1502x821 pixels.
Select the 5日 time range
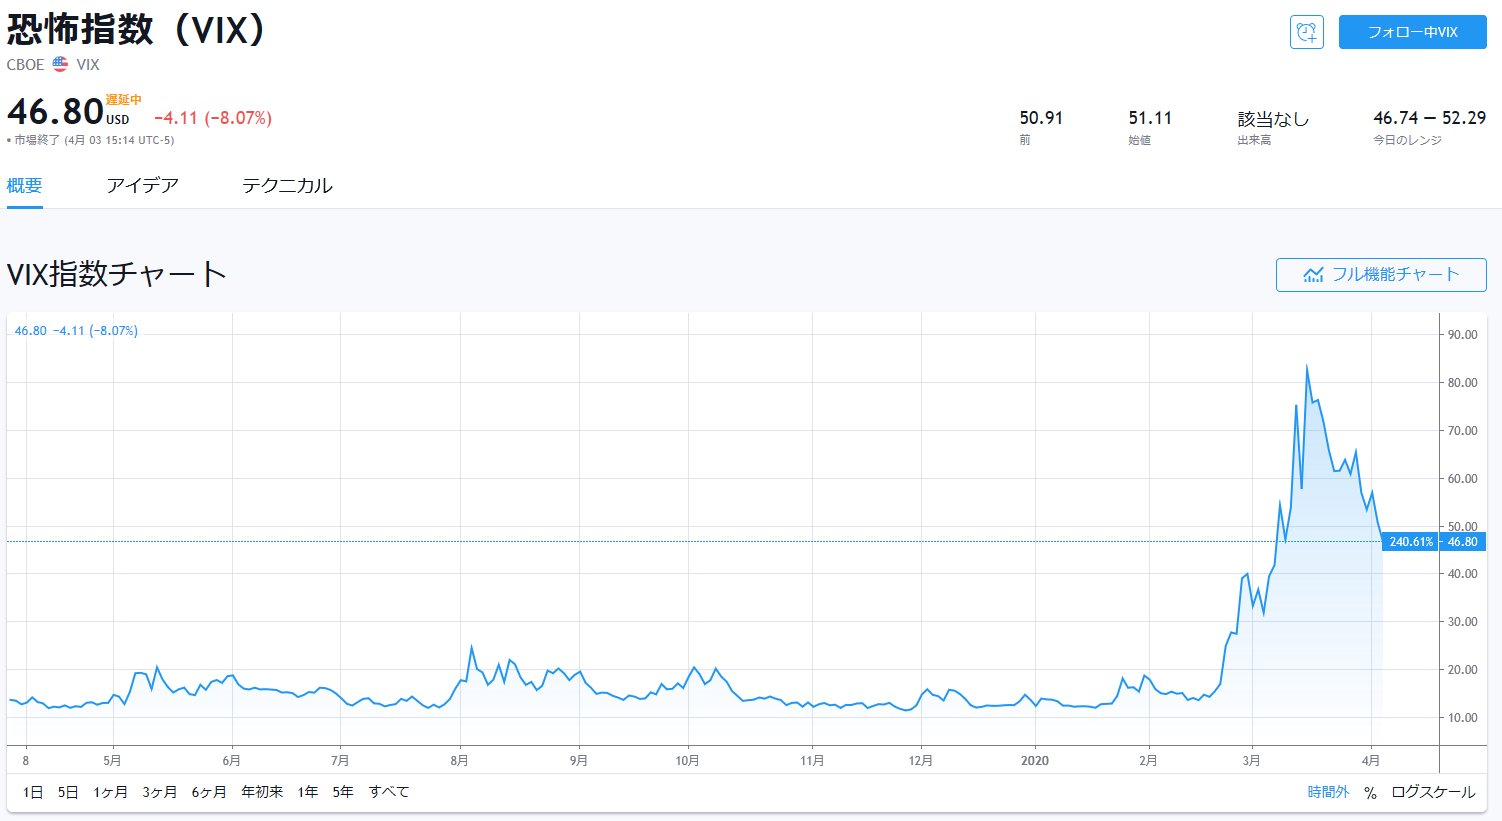pyautogui.click(x=68, y=792)
